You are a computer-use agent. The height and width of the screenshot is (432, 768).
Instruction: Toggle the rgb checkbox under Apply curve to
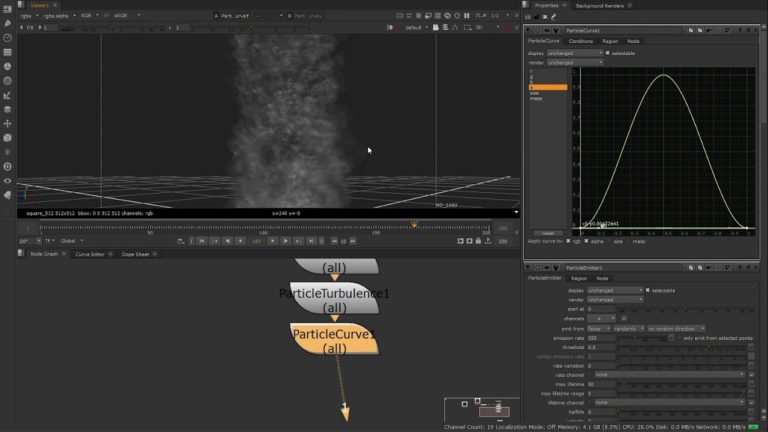pyautogui.click(x=568, y=241)
